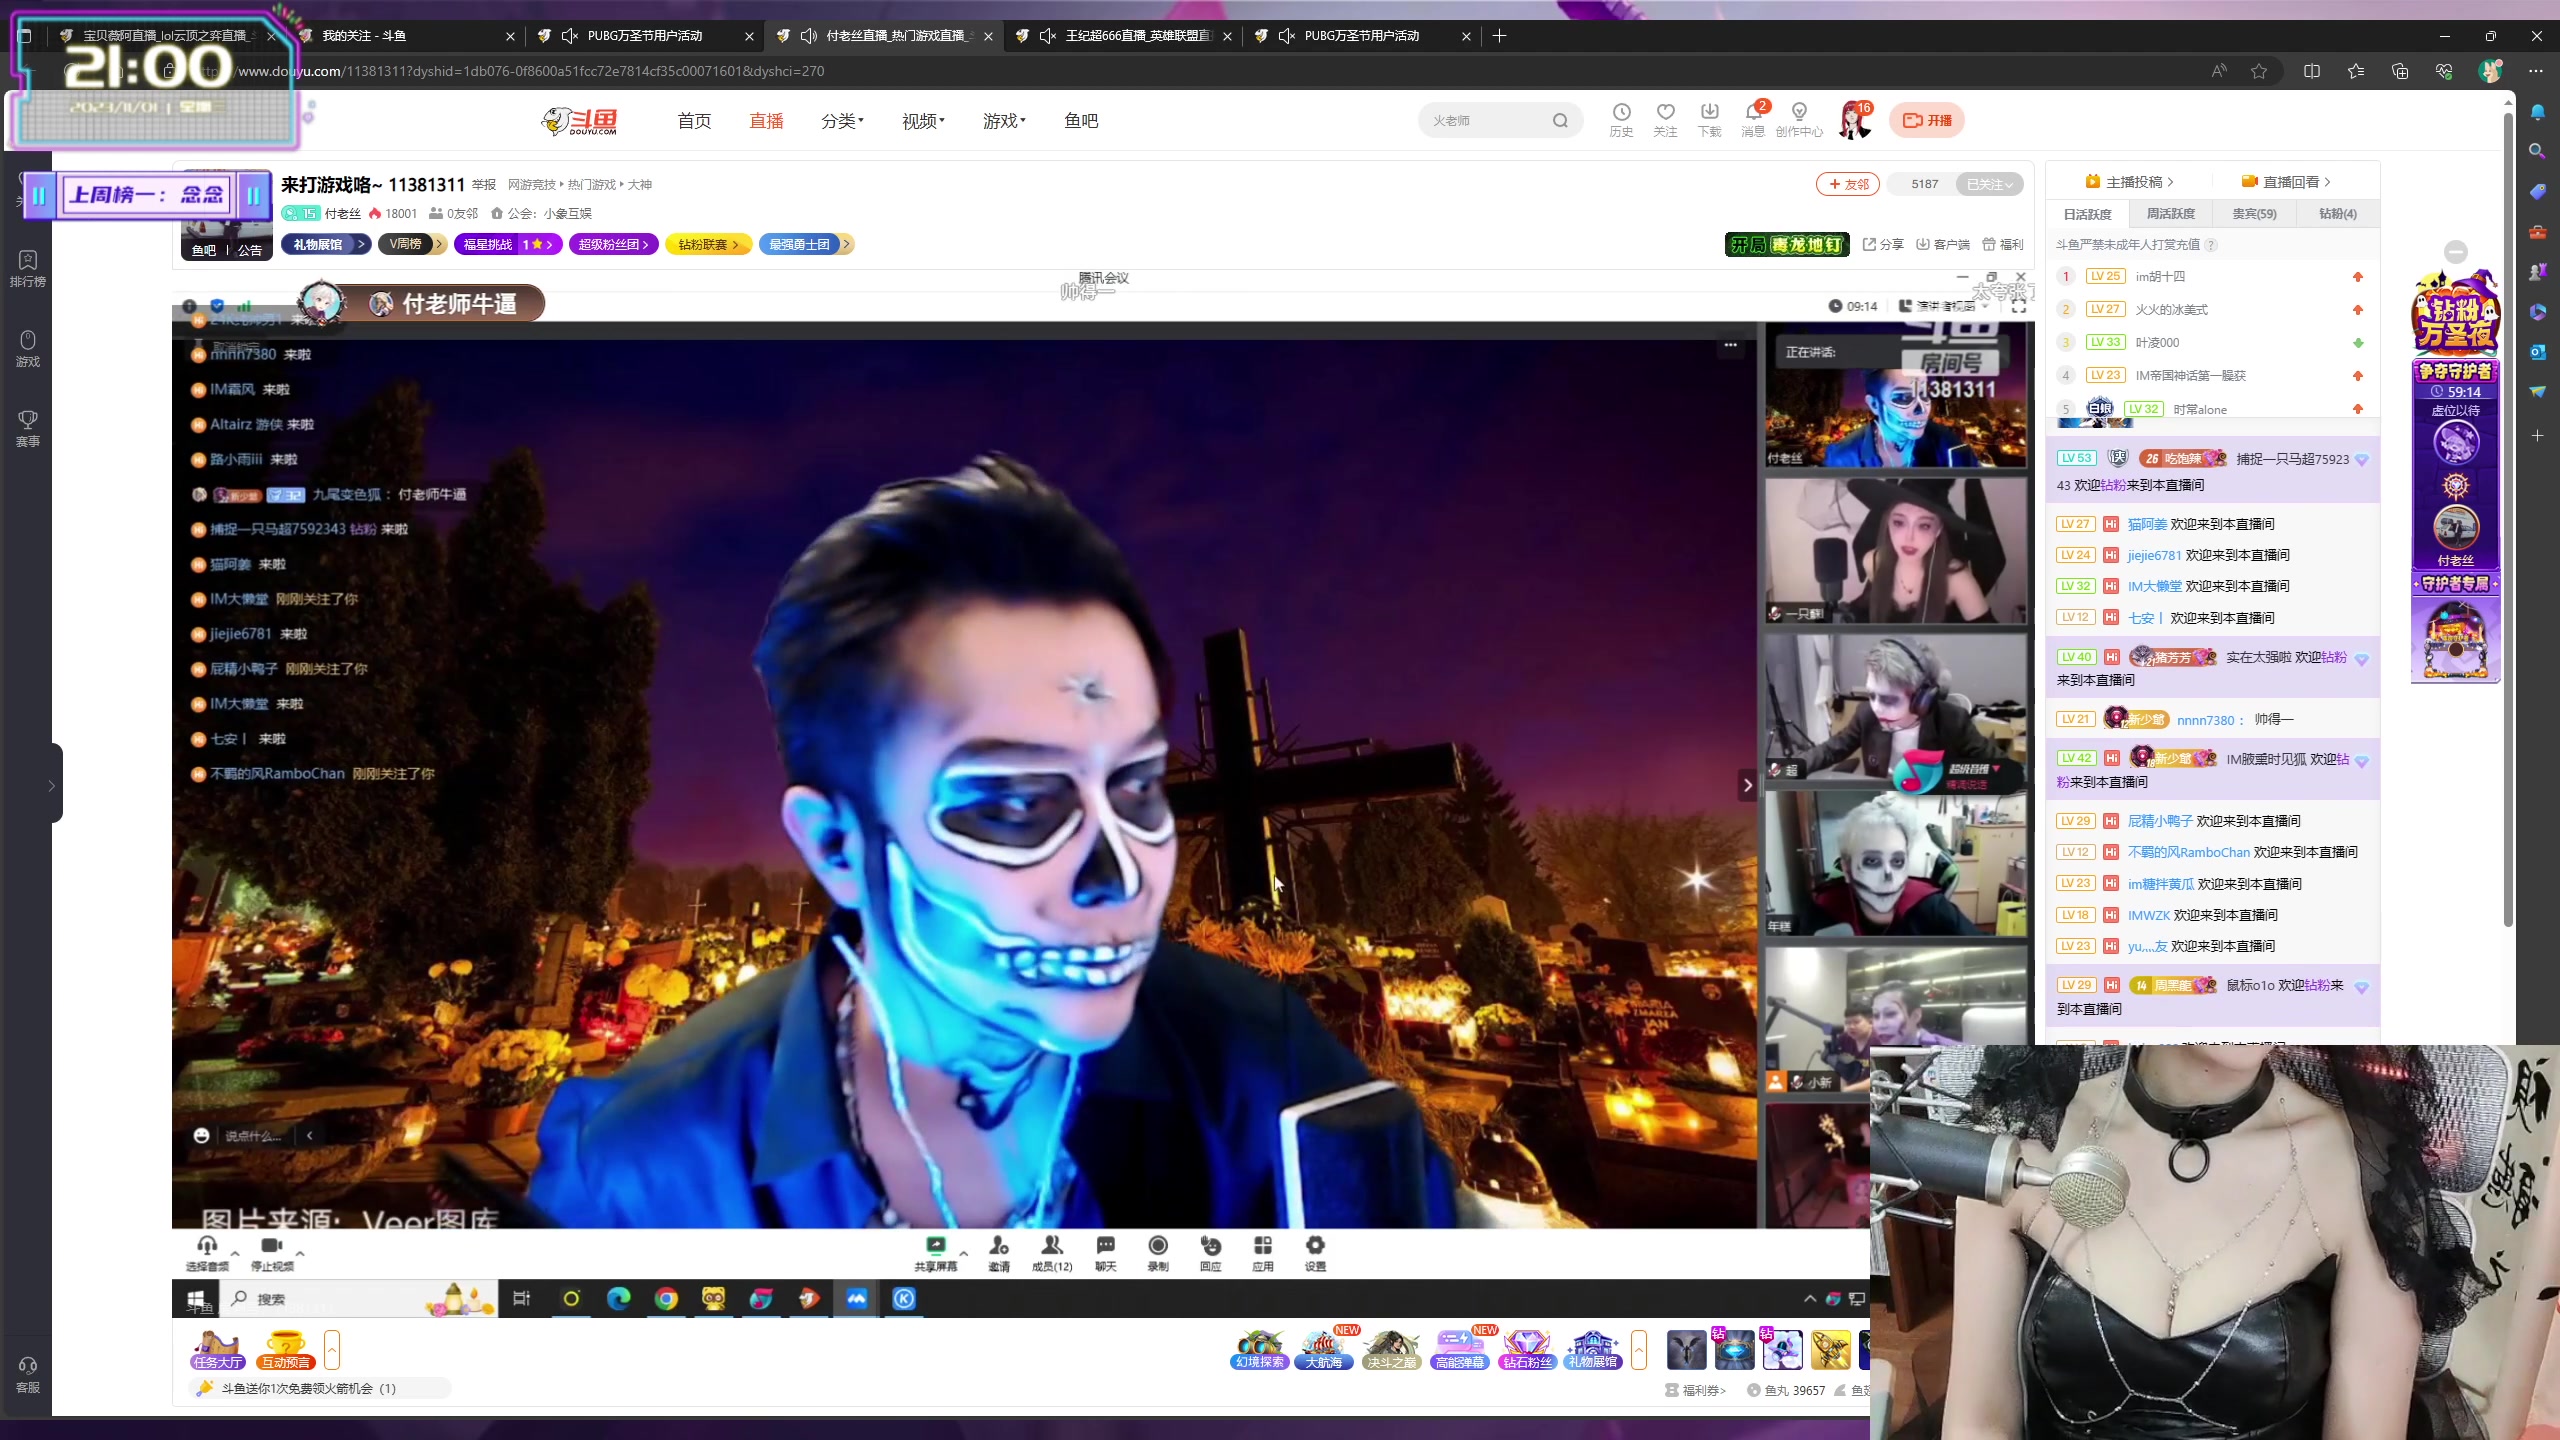Expand the 游戏 navigation dropdown
The image size is (2560, 1440).
click(1004, 121)
